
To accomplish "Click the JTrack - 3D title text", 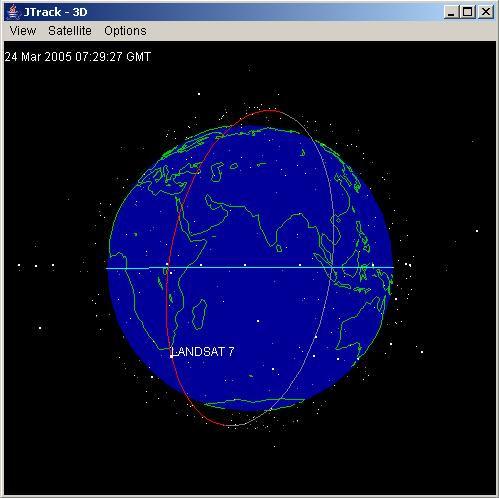I will point(55,12).
